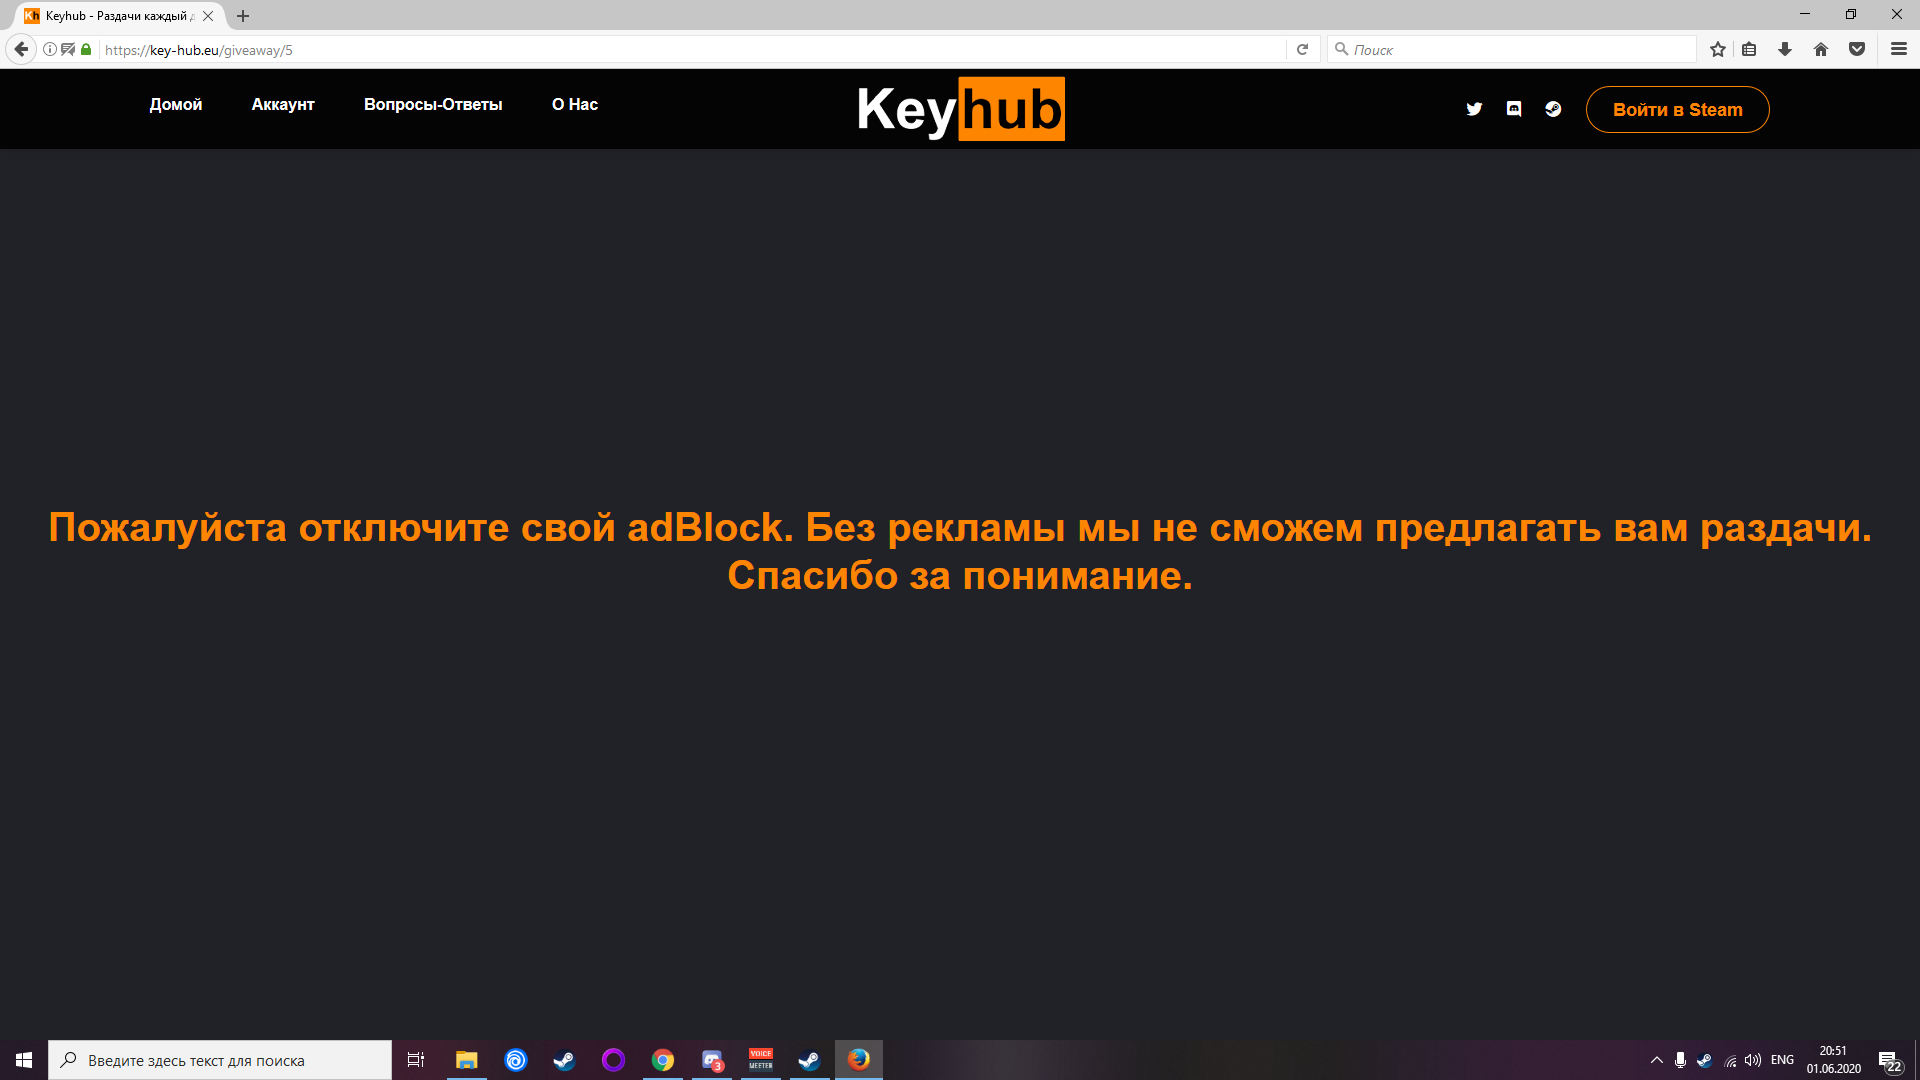Open Keyhub Twitter page icon

[x=1474, y=109]
